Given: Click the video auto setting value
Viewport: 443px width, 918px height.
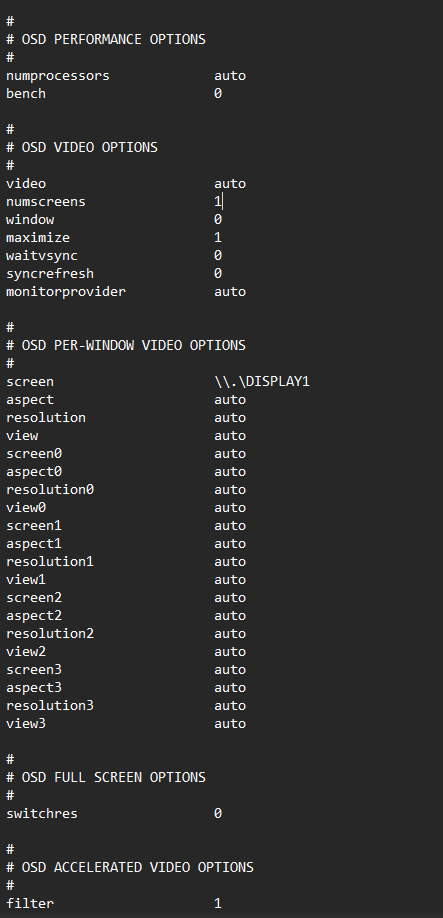Looking at the screenshot, I should point(230,184).
